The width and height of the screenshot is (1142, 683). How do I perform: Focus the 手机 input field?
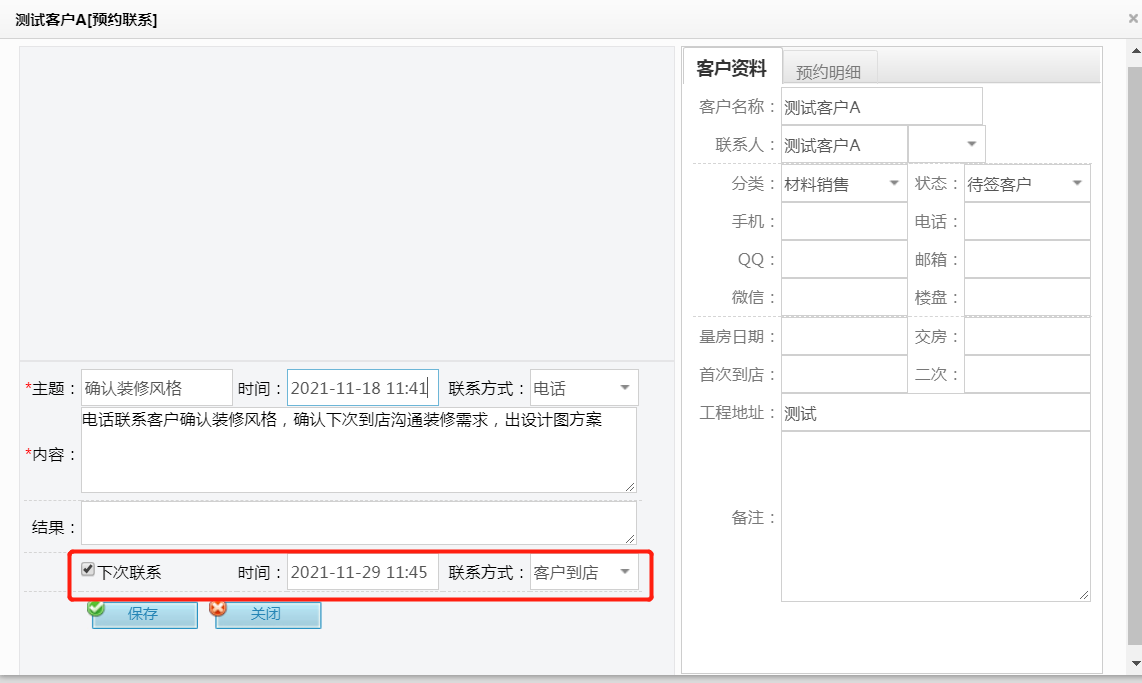tap(843, 222)
